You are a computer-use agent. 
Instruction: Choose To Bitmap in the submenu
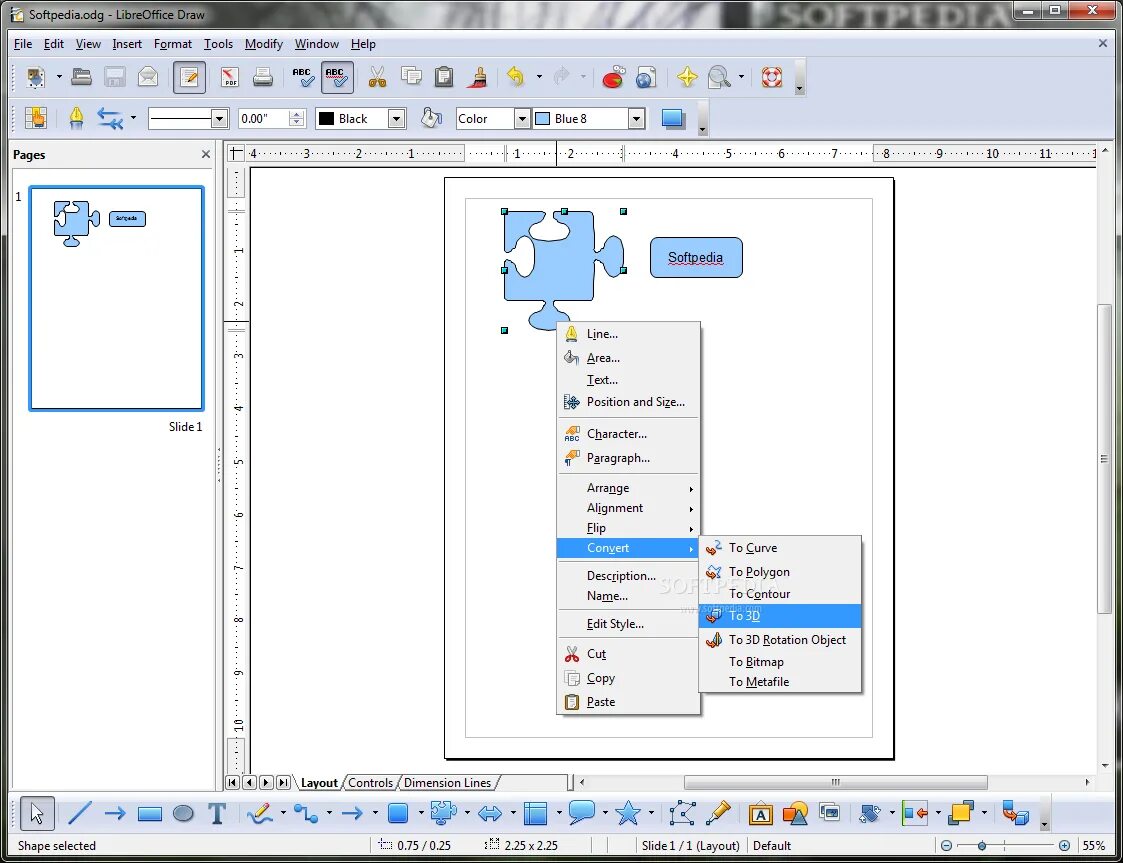pos(780,662)
